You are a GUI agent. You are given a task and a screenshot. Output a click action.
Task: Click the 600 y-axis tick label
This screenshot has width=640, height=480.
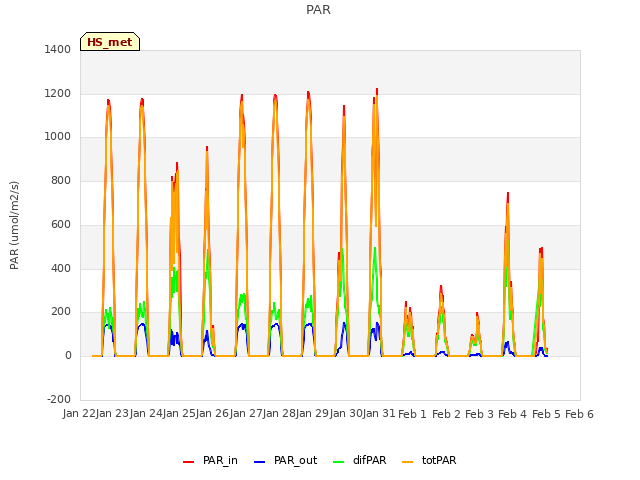tap(61, 224)
